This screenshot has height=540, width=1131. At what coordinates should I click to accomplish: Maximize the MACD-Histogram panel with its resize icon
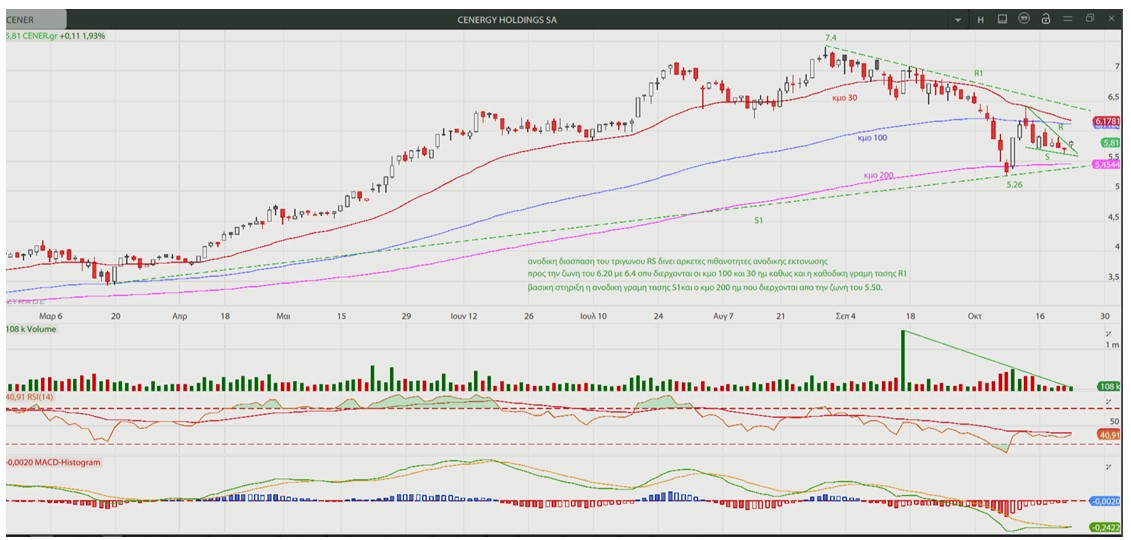tap(1107, 467)
